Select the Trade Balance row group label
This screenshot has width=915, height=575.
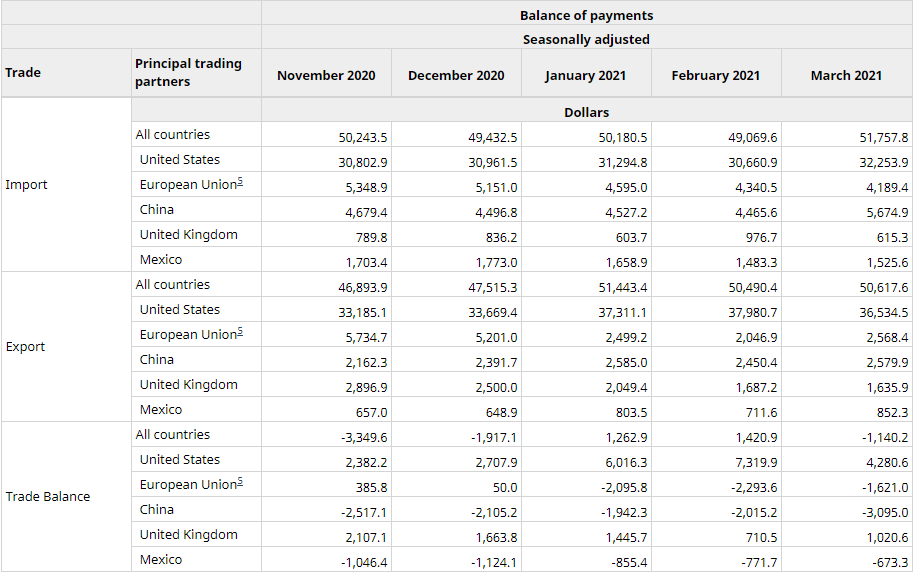pos(48,496)
